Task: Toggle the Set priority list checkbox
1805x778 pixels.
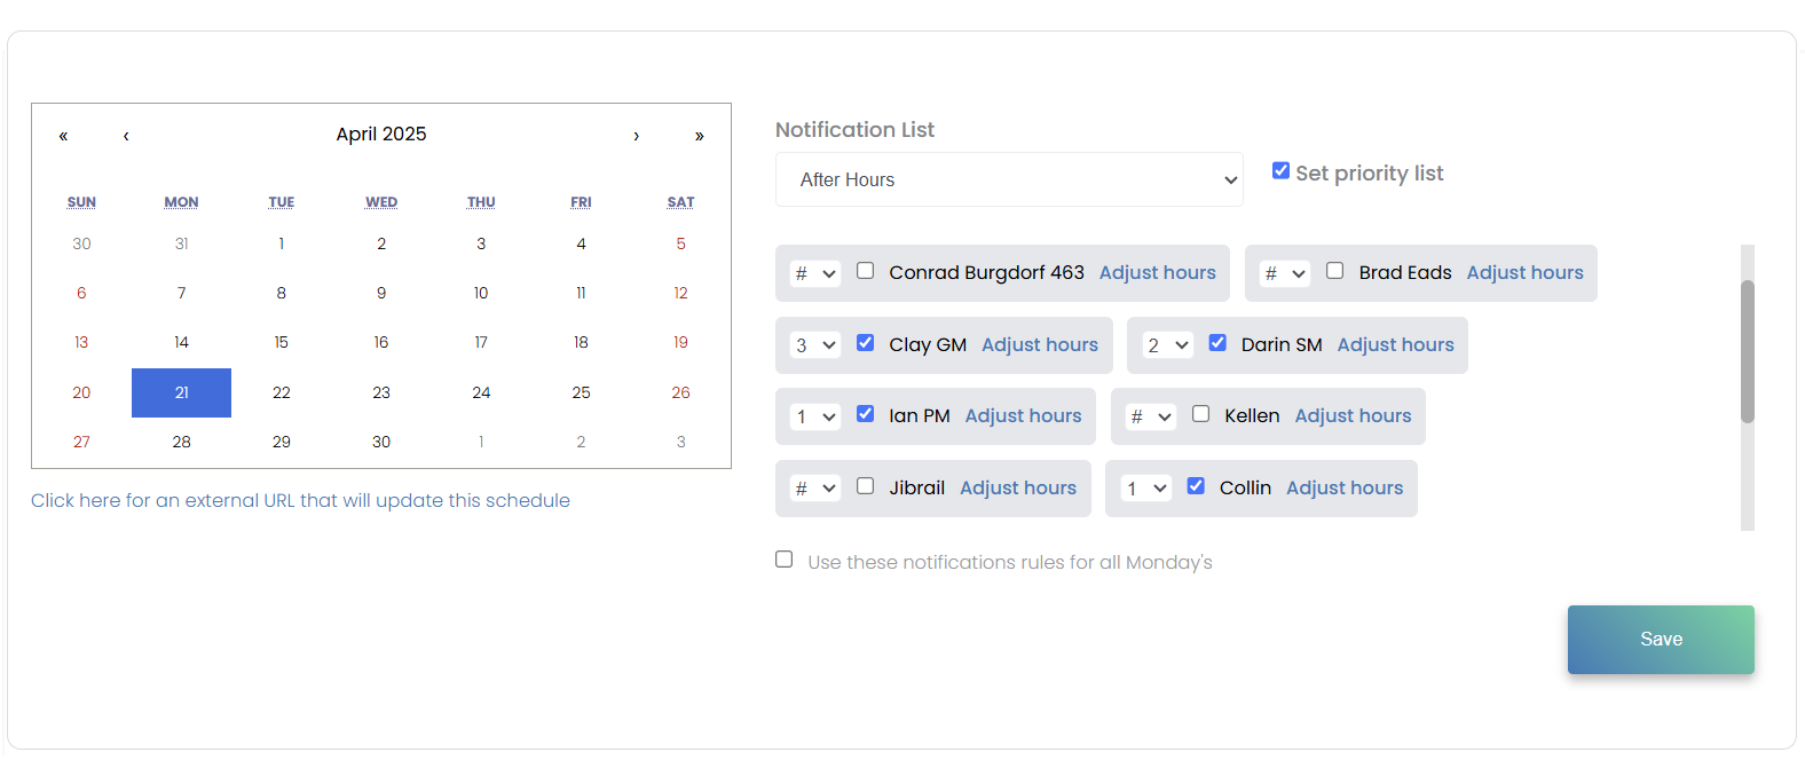Action: click(x=1280, y=171)
